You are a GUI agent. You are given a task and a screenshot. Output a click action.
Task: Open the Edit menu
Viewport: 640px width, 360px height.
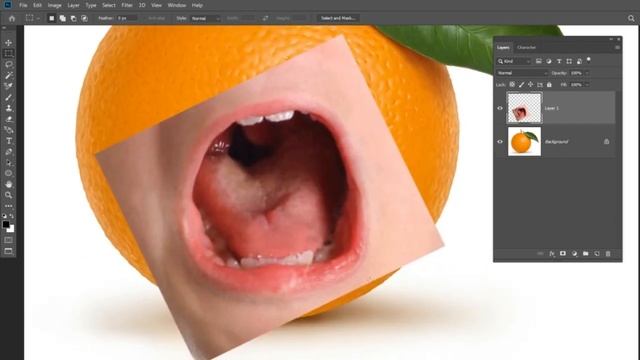(x=37, y=5)
